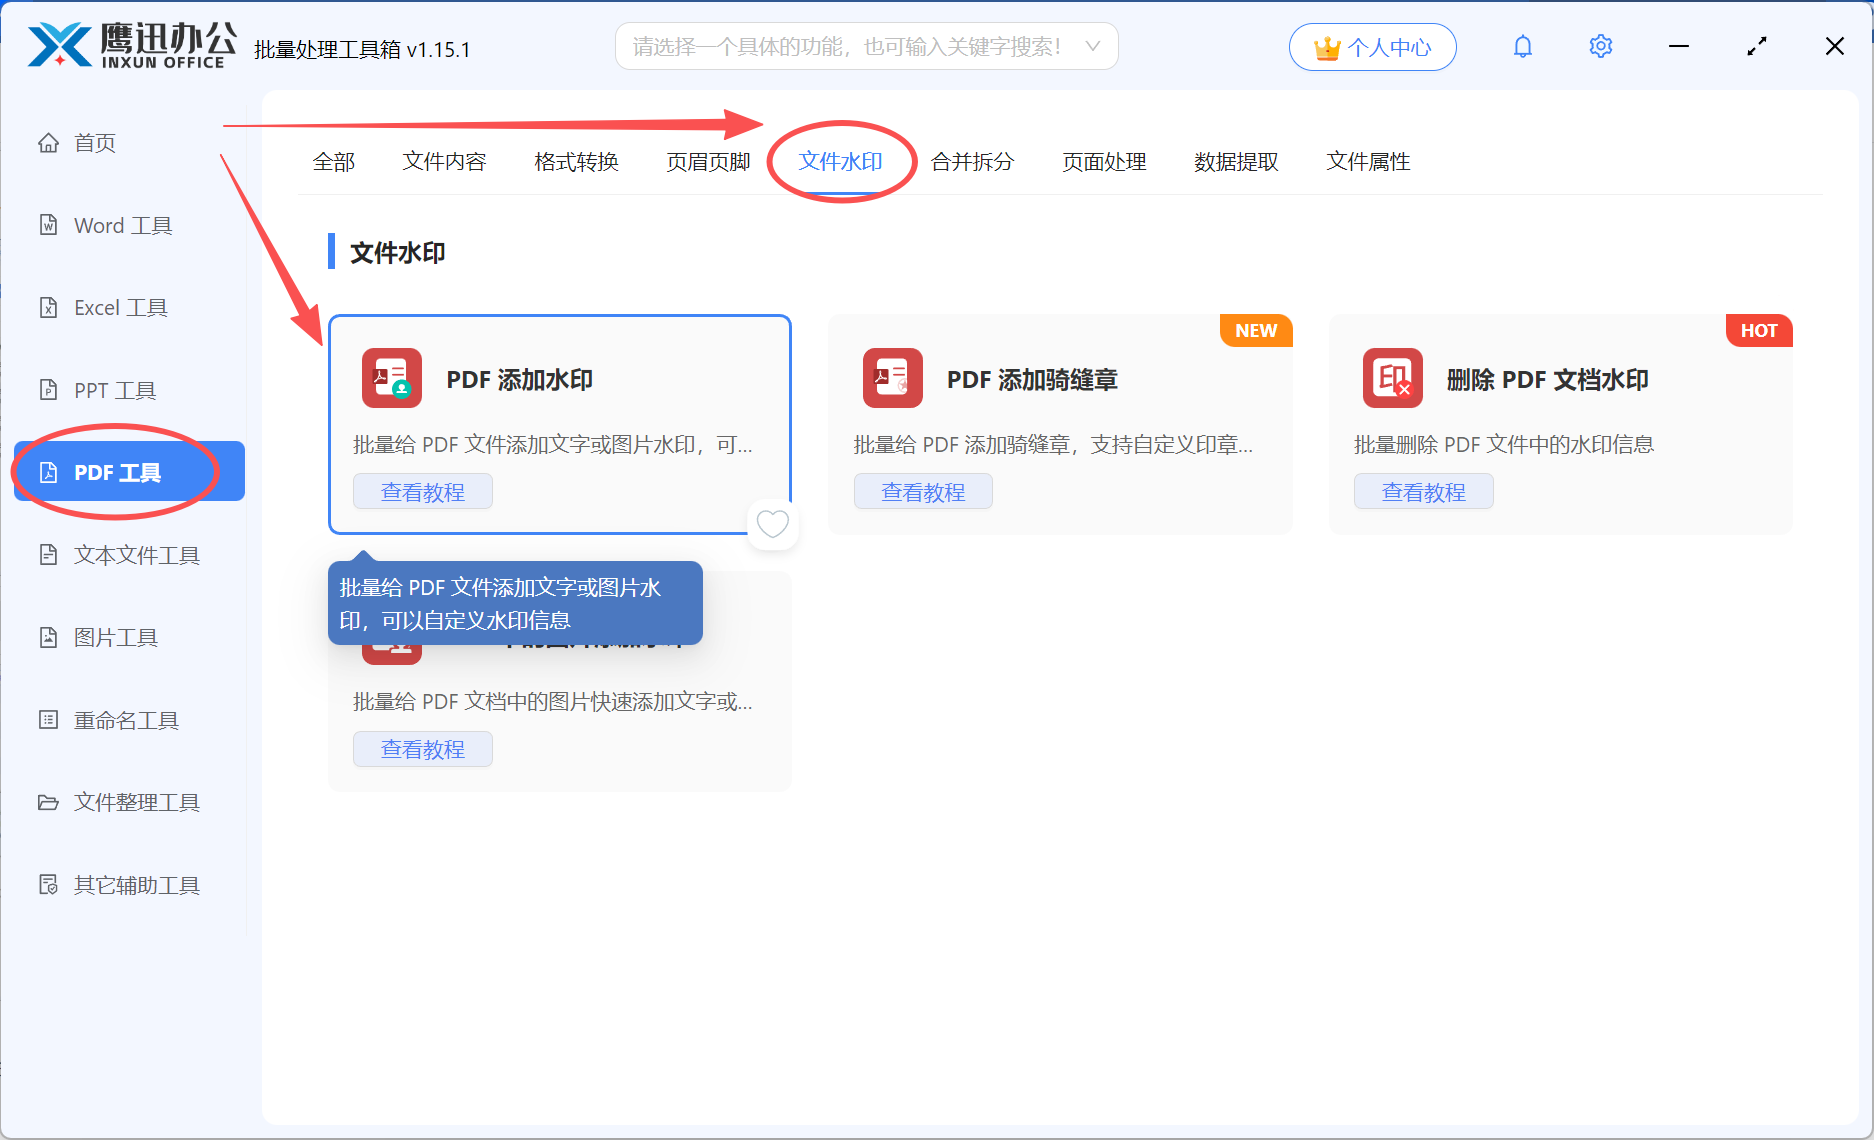
Task: Click the PDF 添加骑缝章 red icon
Action: 892,378
